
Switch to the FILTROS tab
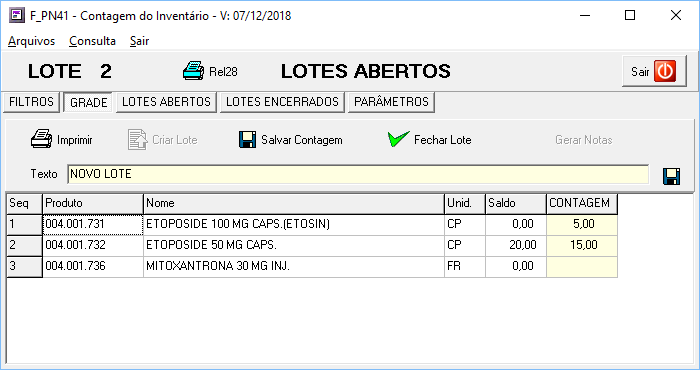pos(31,102)
